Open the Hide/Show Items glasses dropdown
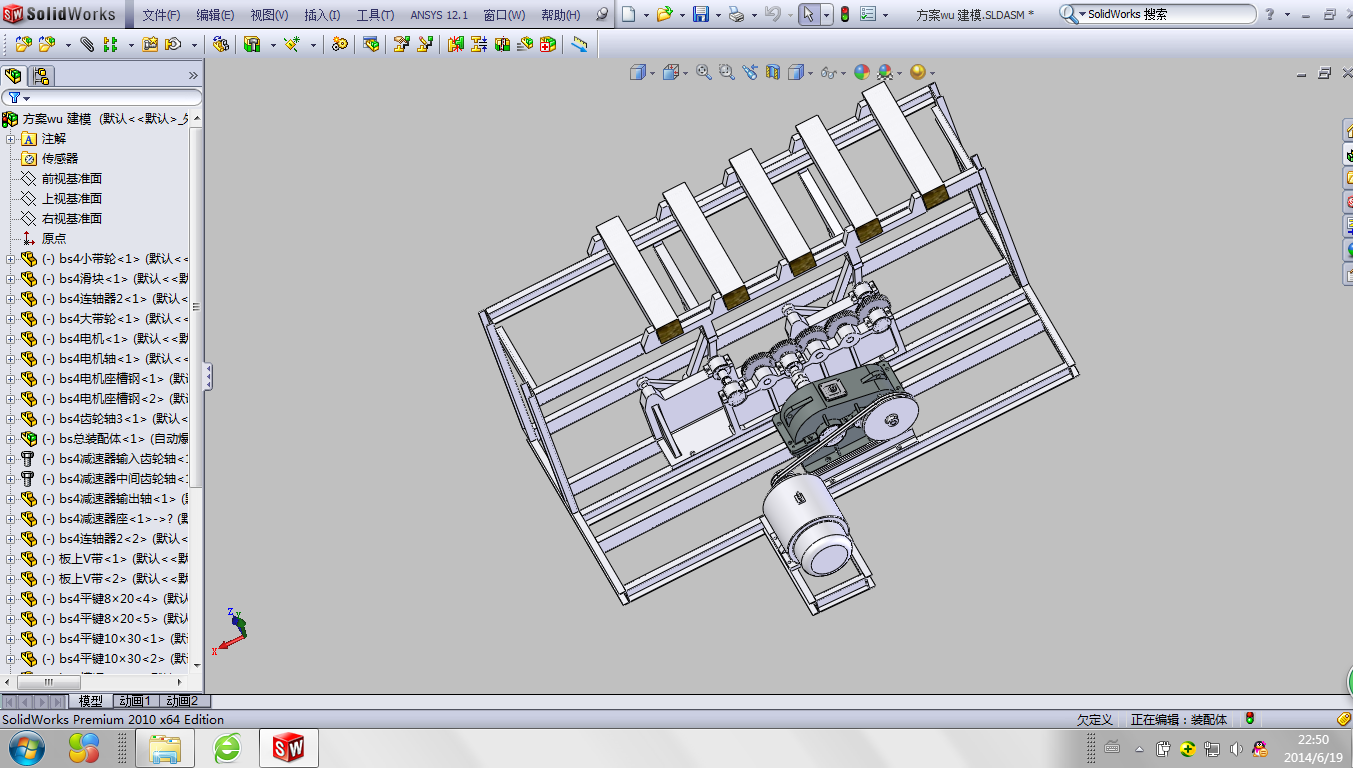The width and height of the screenshot is (1353, 768). coord(829,72)
